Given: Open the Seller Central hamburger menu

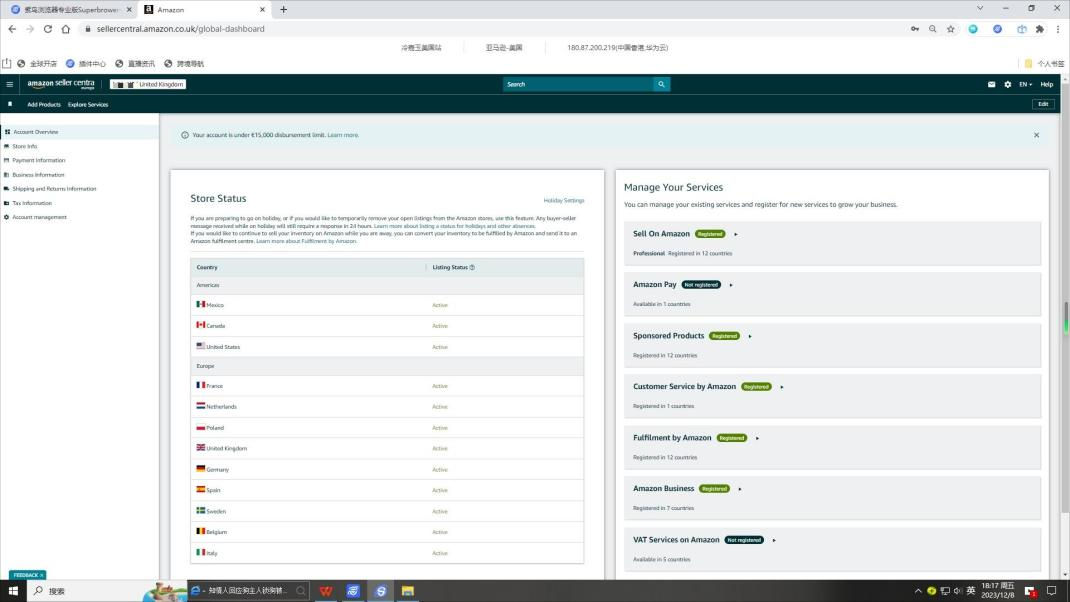Looking at the screenshot, I should (x=10, y=85).
